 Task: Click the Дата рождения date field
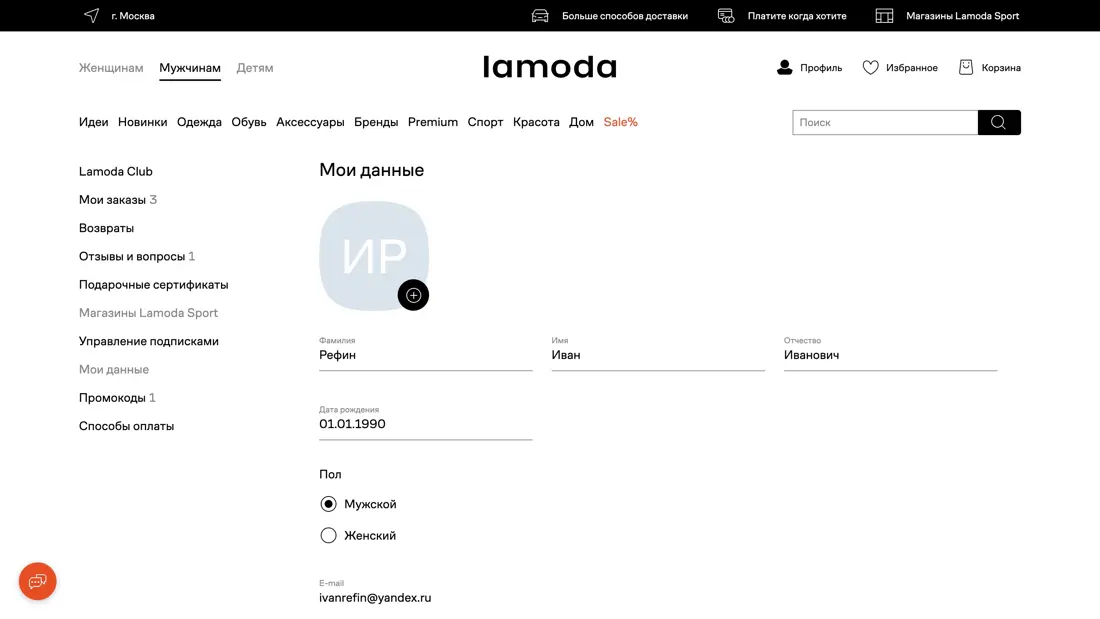click(x=425, y=424)
